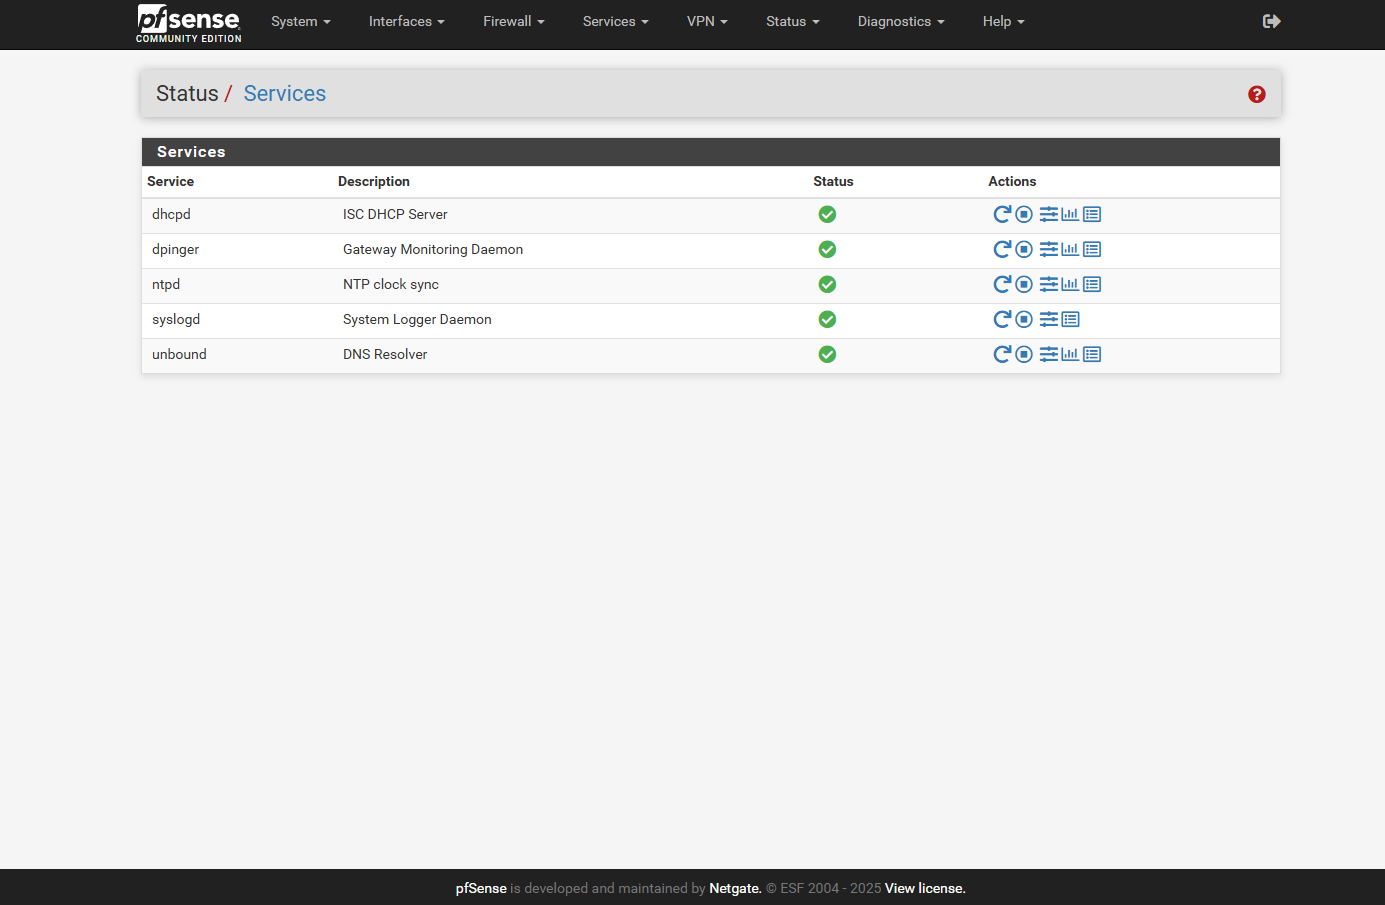Open related settings for dpinger
Image resolution: width=1385 pixels, height=905 pixels.
(1049, 249)
